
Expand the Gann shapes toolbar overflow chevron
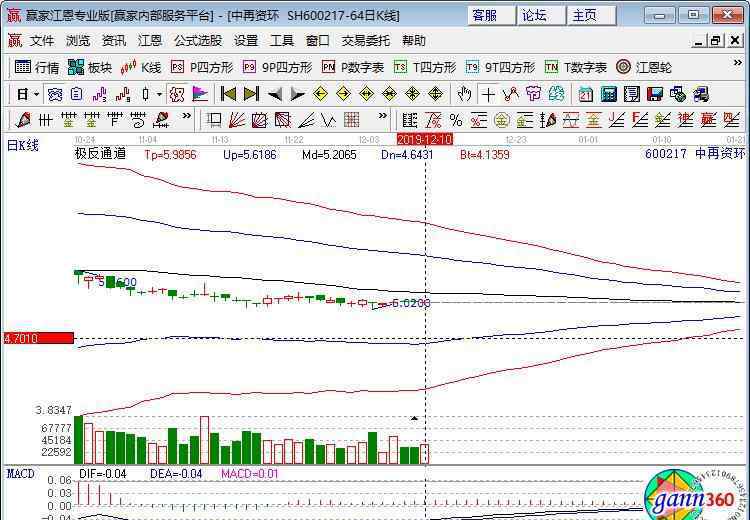point(383,115)
